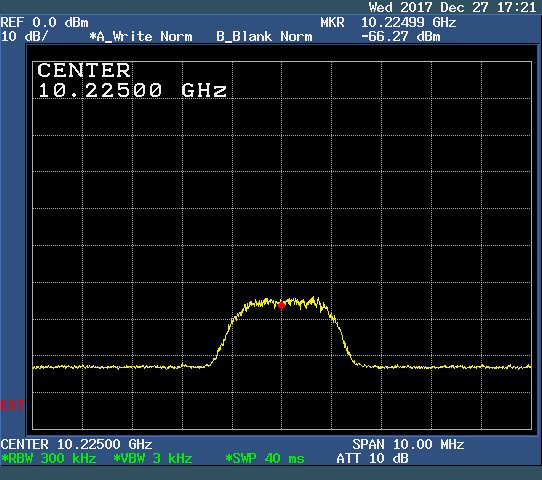542x480 pixels.
Task: Click the date and time display
Action: point(452,7)
